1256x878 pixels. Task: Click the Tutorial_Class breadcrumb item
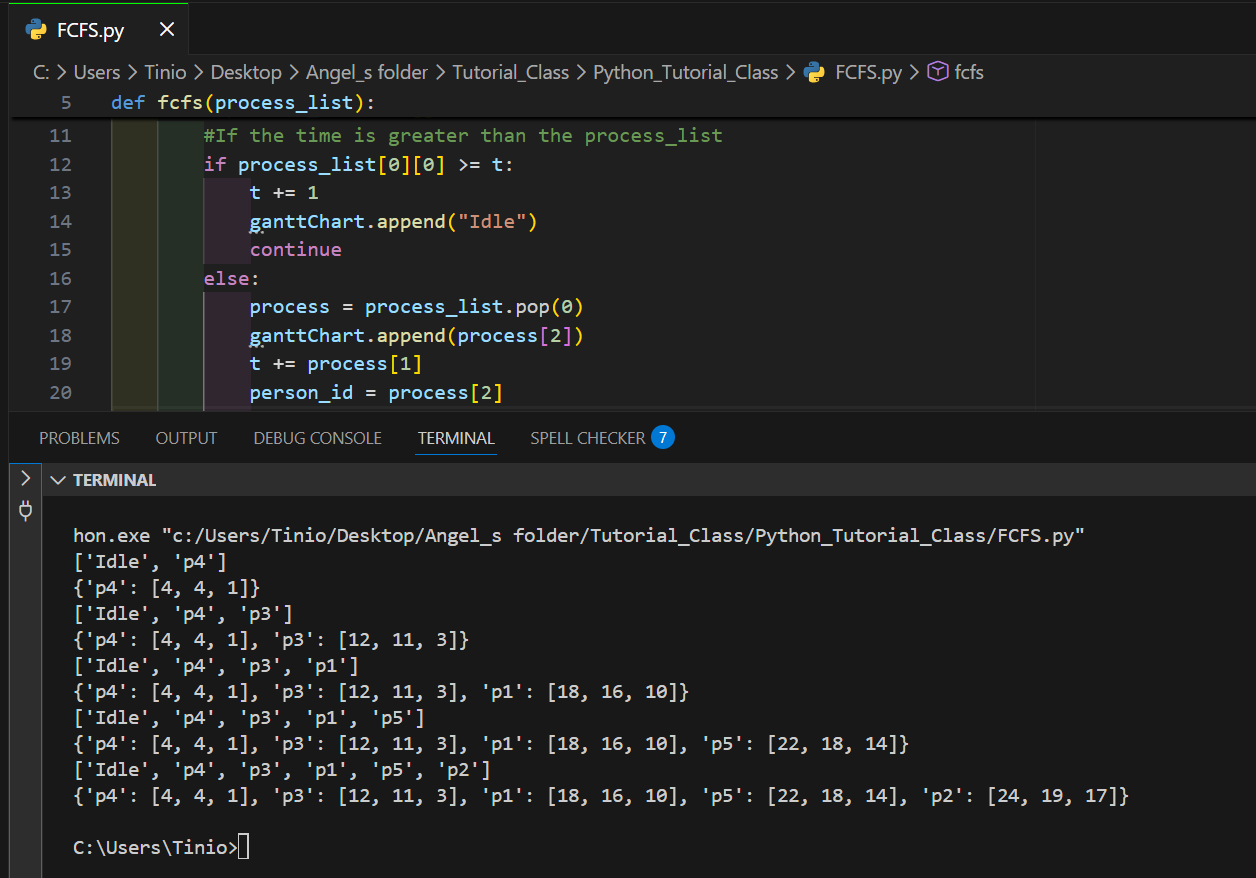click(511, 71)
